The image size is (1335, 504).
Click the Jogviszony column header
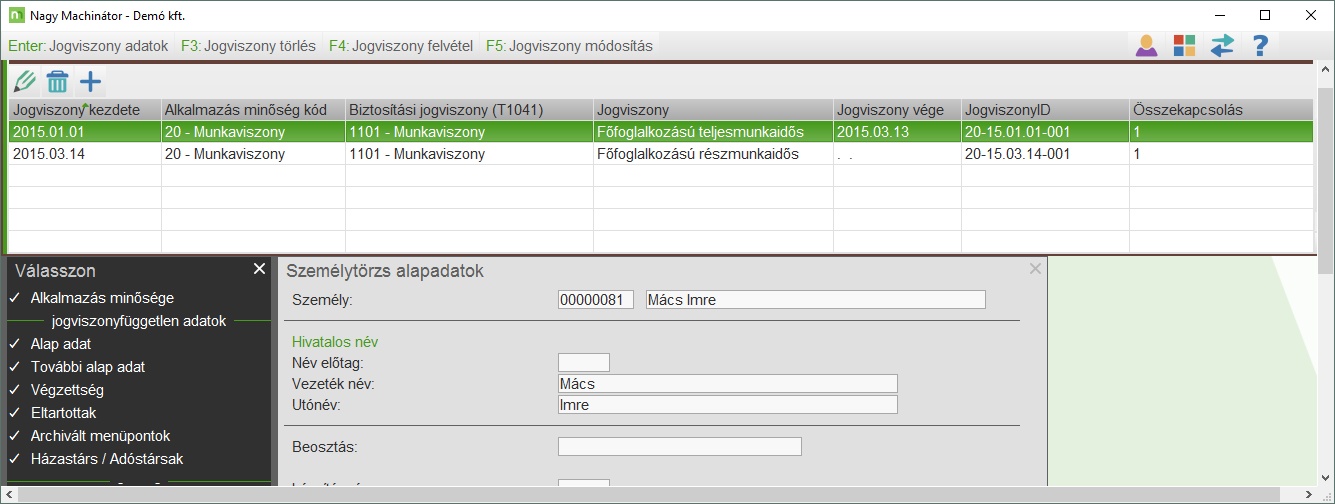714,110
